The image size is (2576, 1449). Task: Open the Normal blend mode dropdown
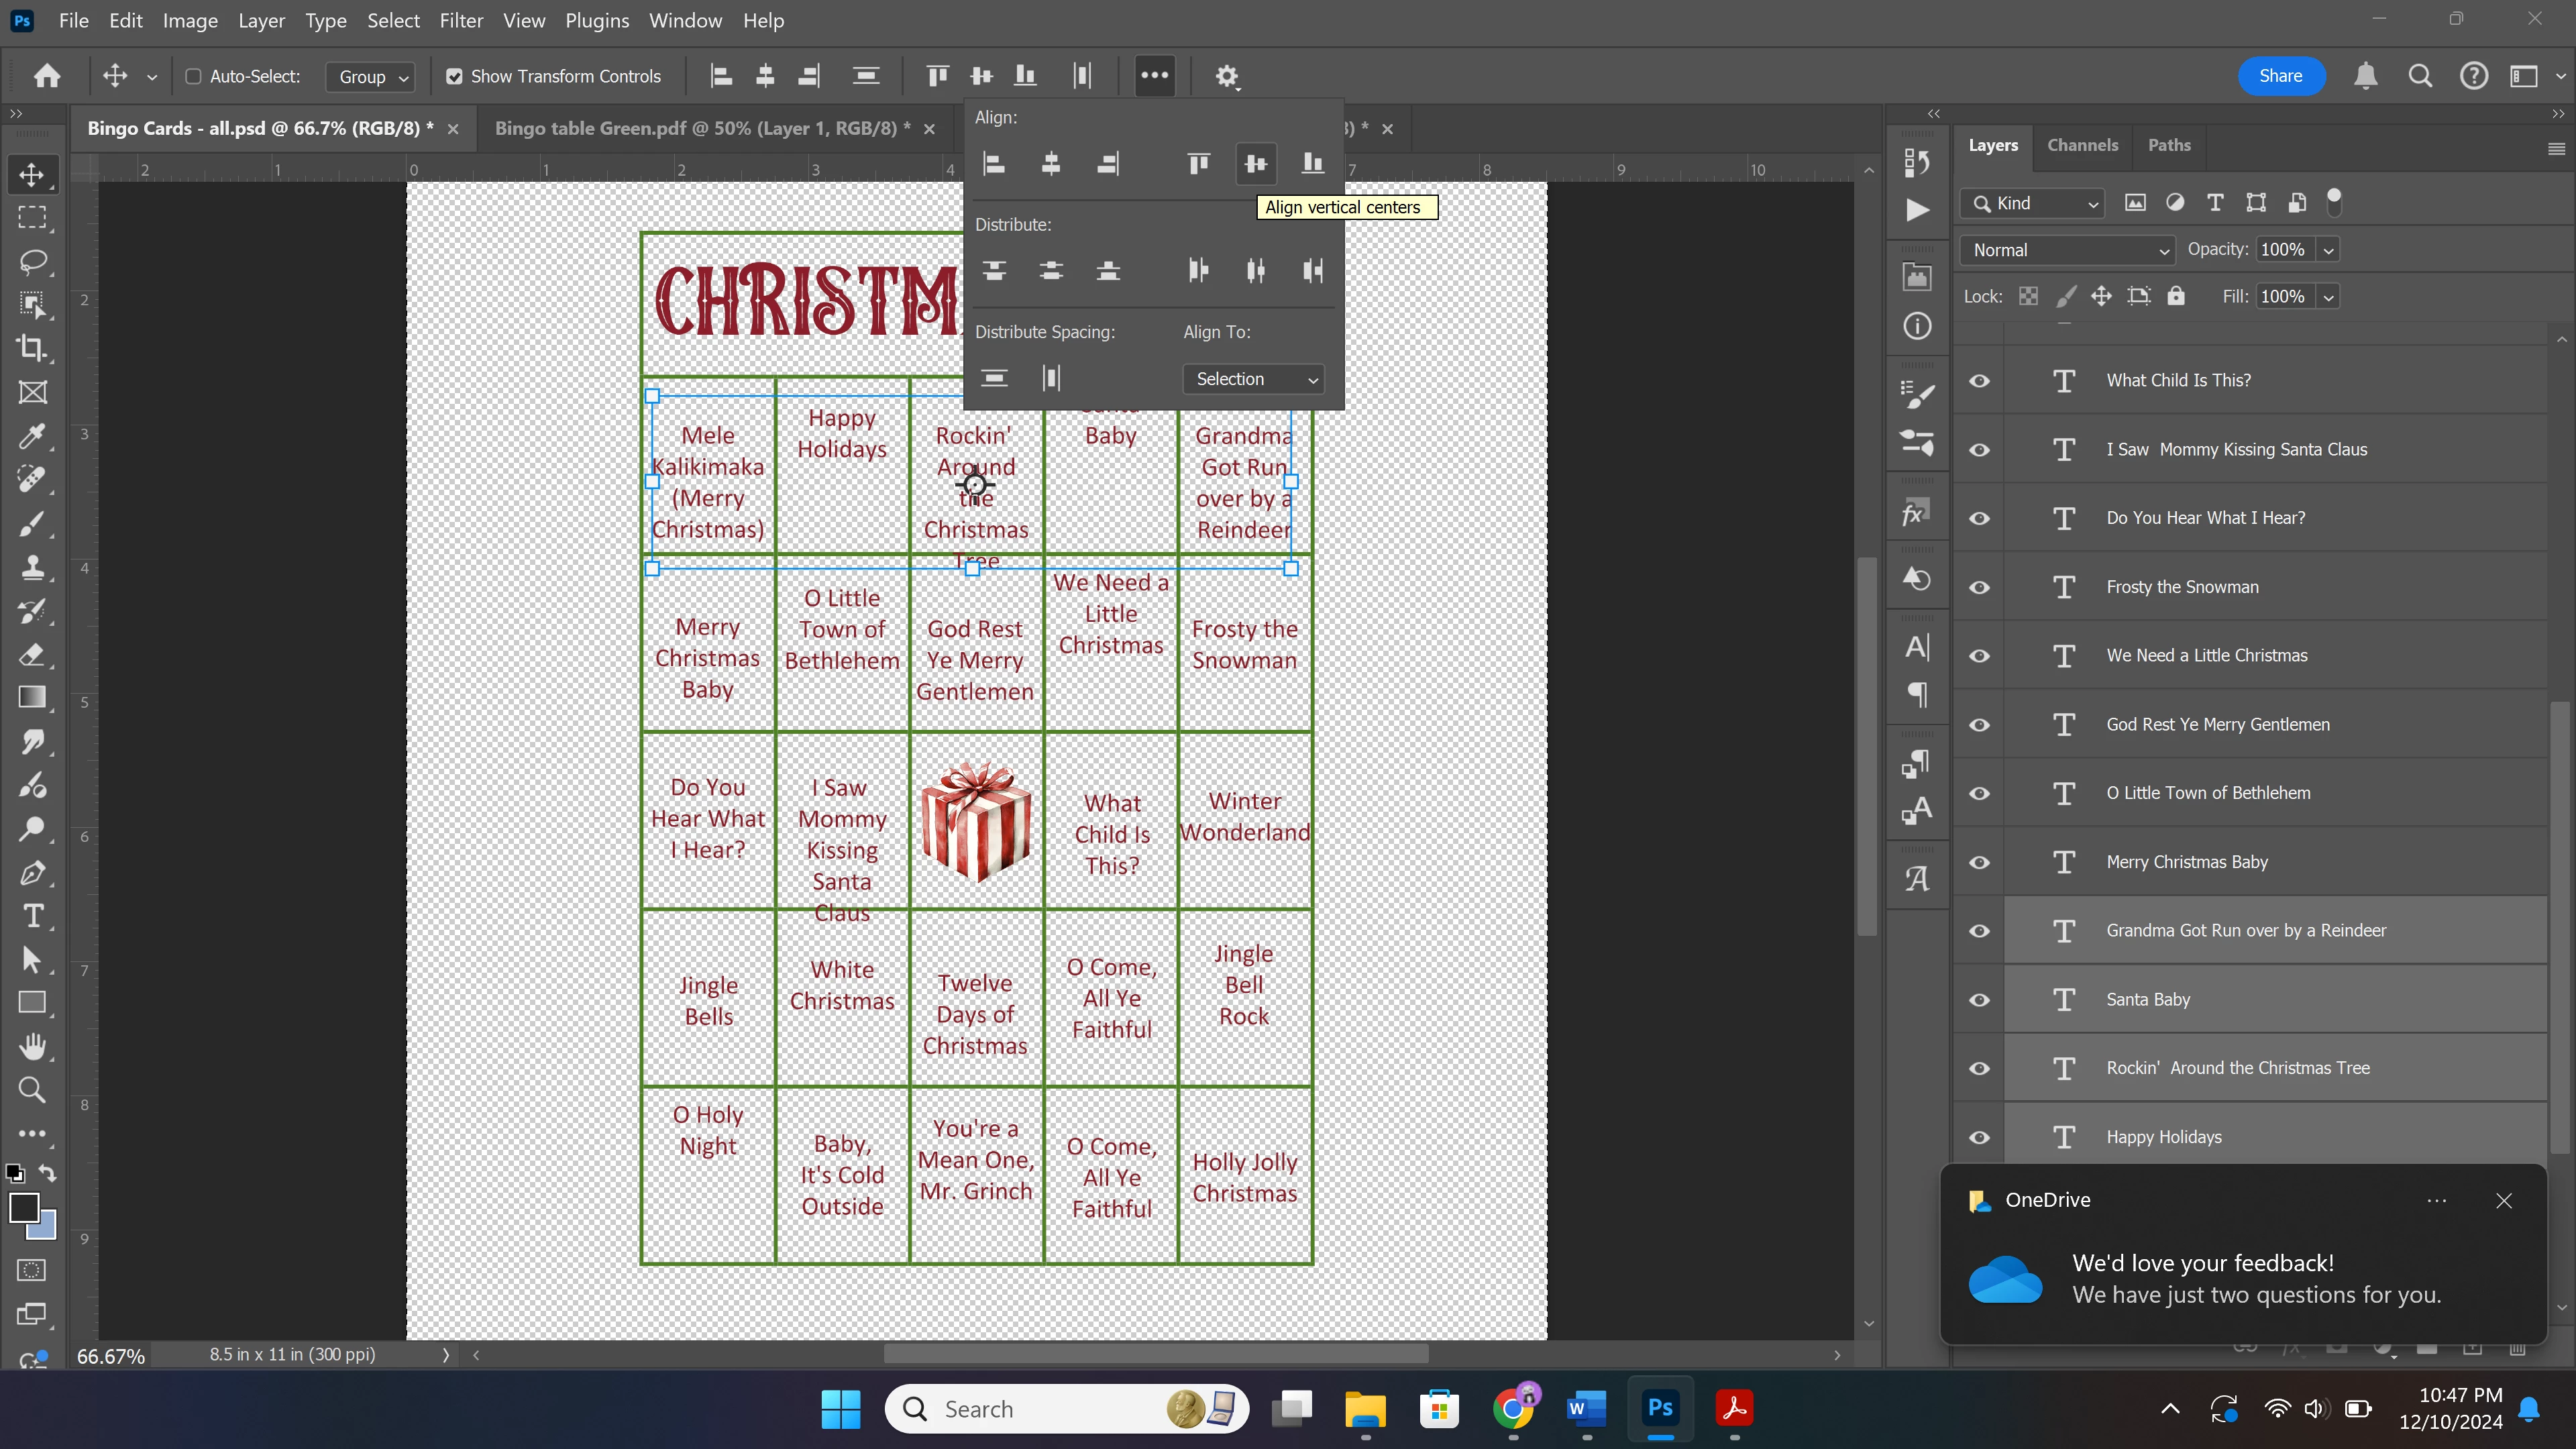pos(2068,250)
